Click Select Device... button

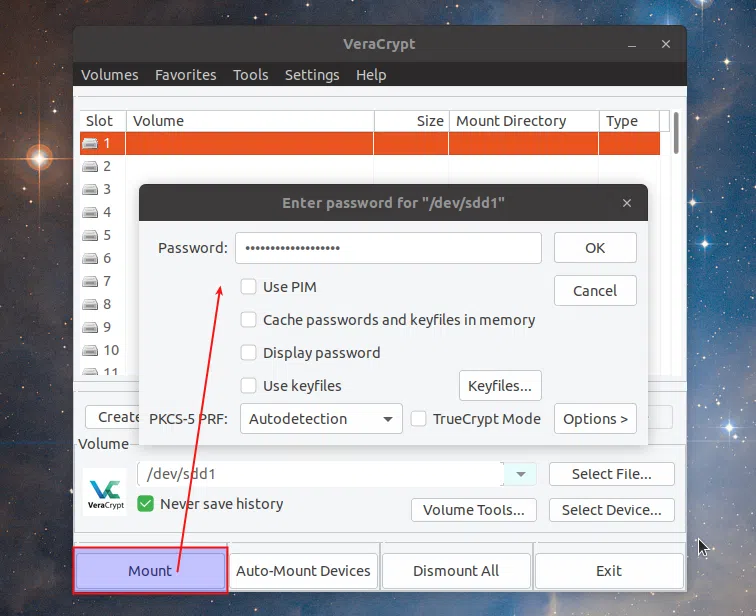611,510
